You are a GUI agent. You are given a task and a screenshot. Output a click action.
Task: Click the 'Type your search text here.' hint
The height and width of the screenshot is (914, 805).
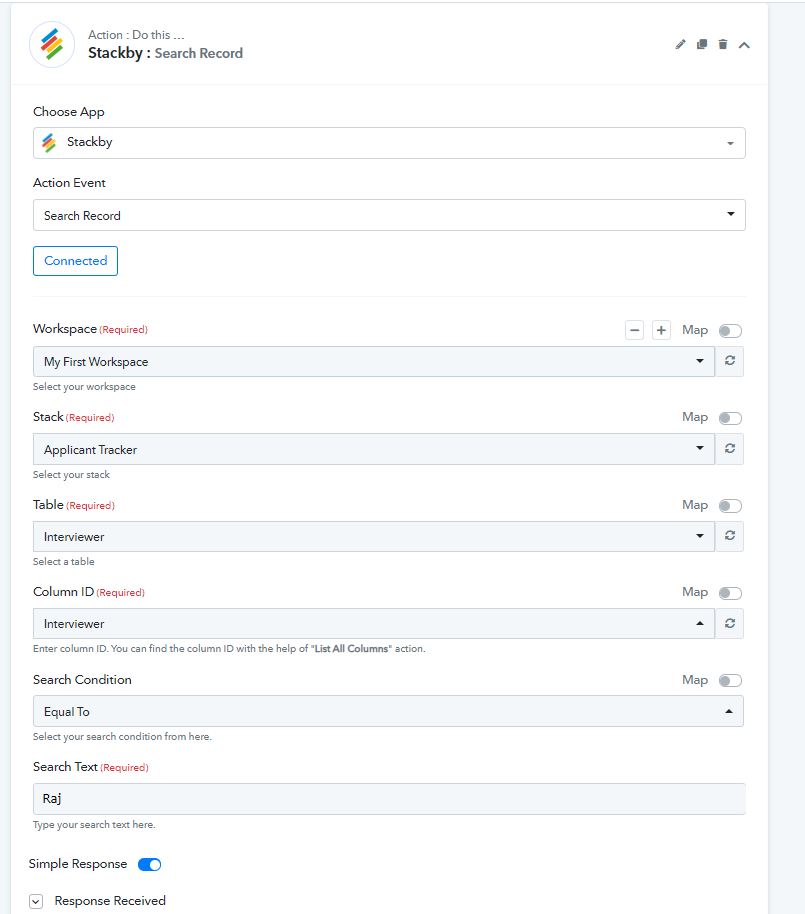tap(94, 825)
